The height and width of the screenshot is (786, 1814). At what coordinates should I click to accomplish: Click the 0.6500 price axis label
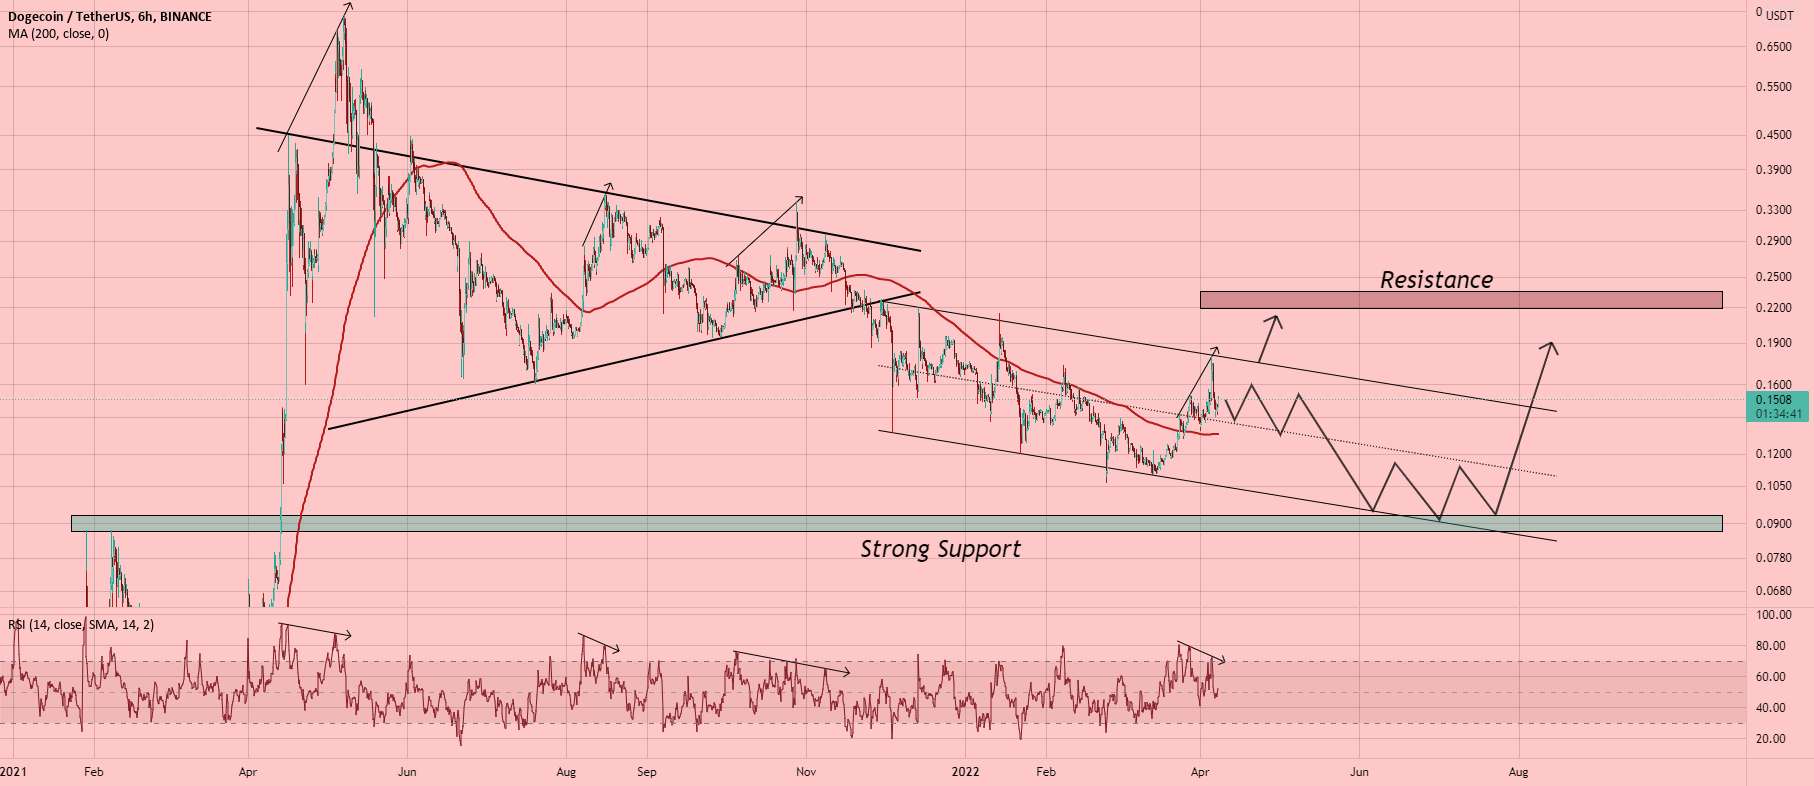point(1773,47)
